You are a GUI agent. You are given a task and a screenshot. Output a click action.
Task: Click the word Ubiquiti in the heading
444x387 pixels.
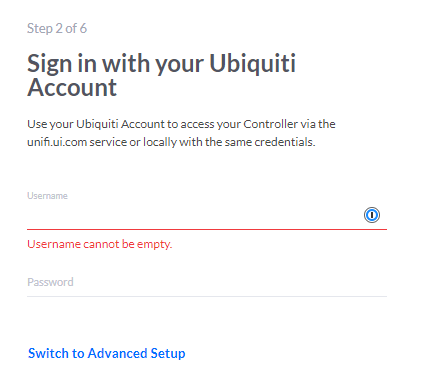click(x=252, y=63)
